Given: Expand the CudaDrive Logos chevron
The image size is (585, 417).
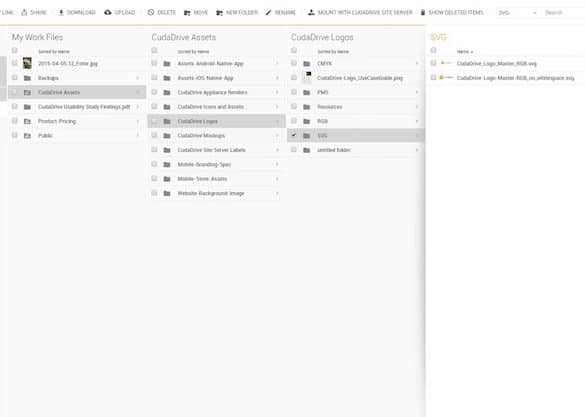Looking at the screenshot, I should [277, 122].
